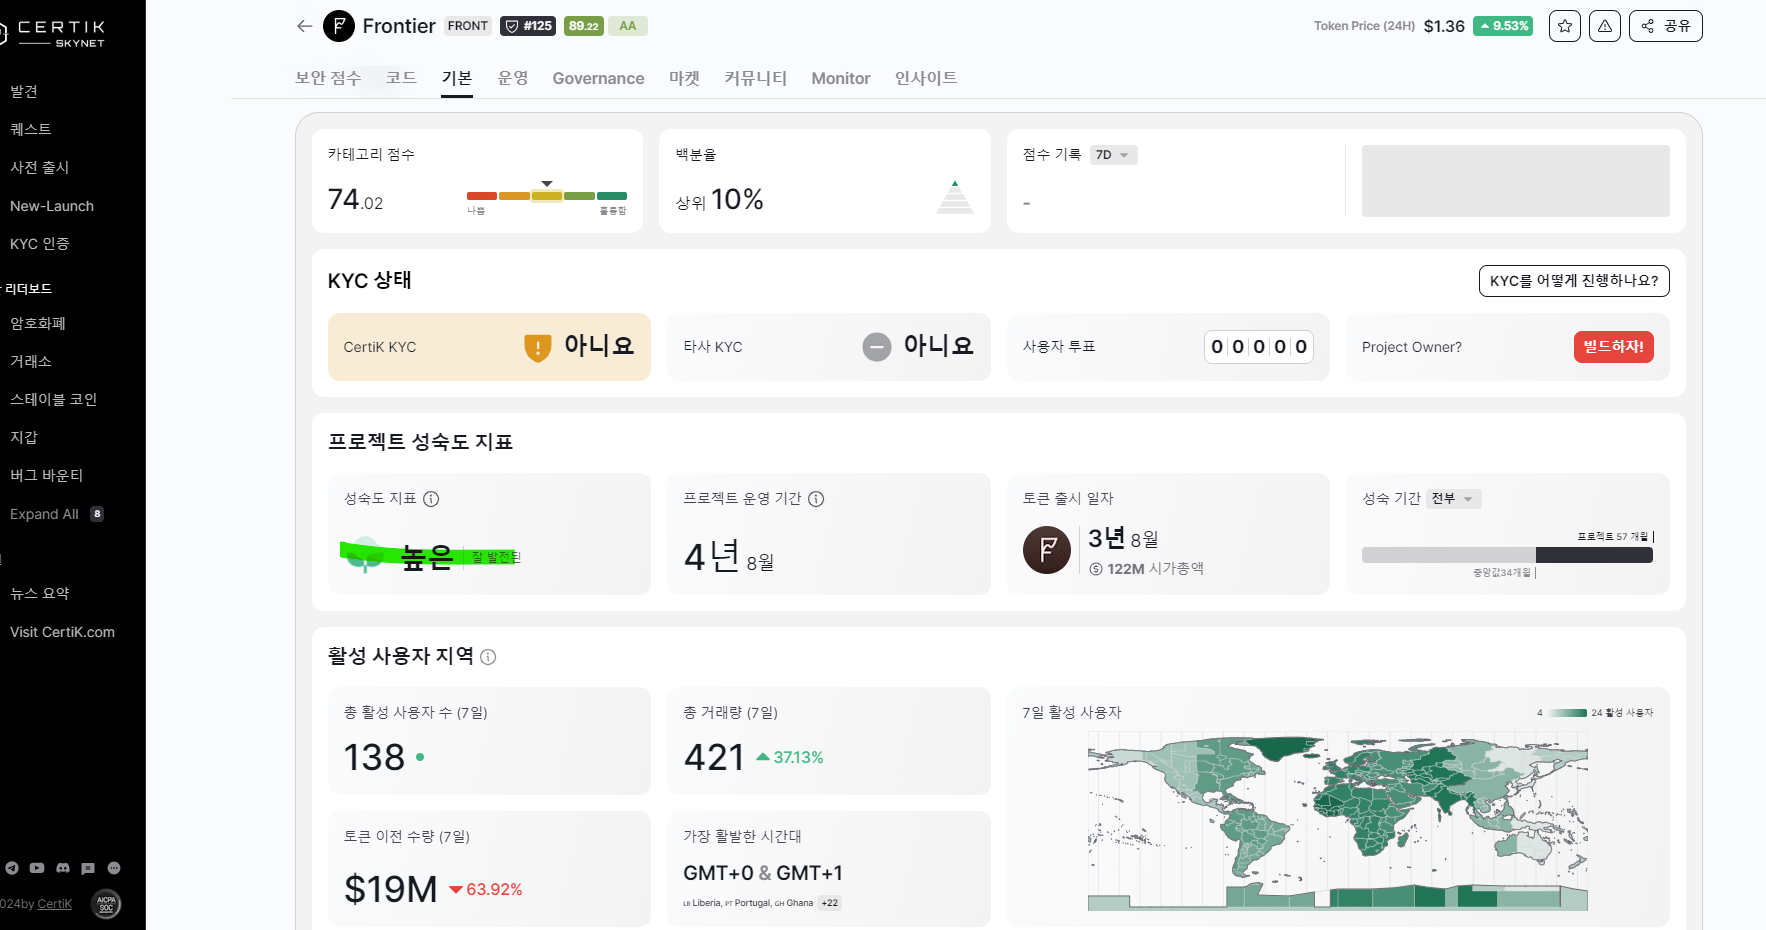Click the world map of active users

[1338, 821]
